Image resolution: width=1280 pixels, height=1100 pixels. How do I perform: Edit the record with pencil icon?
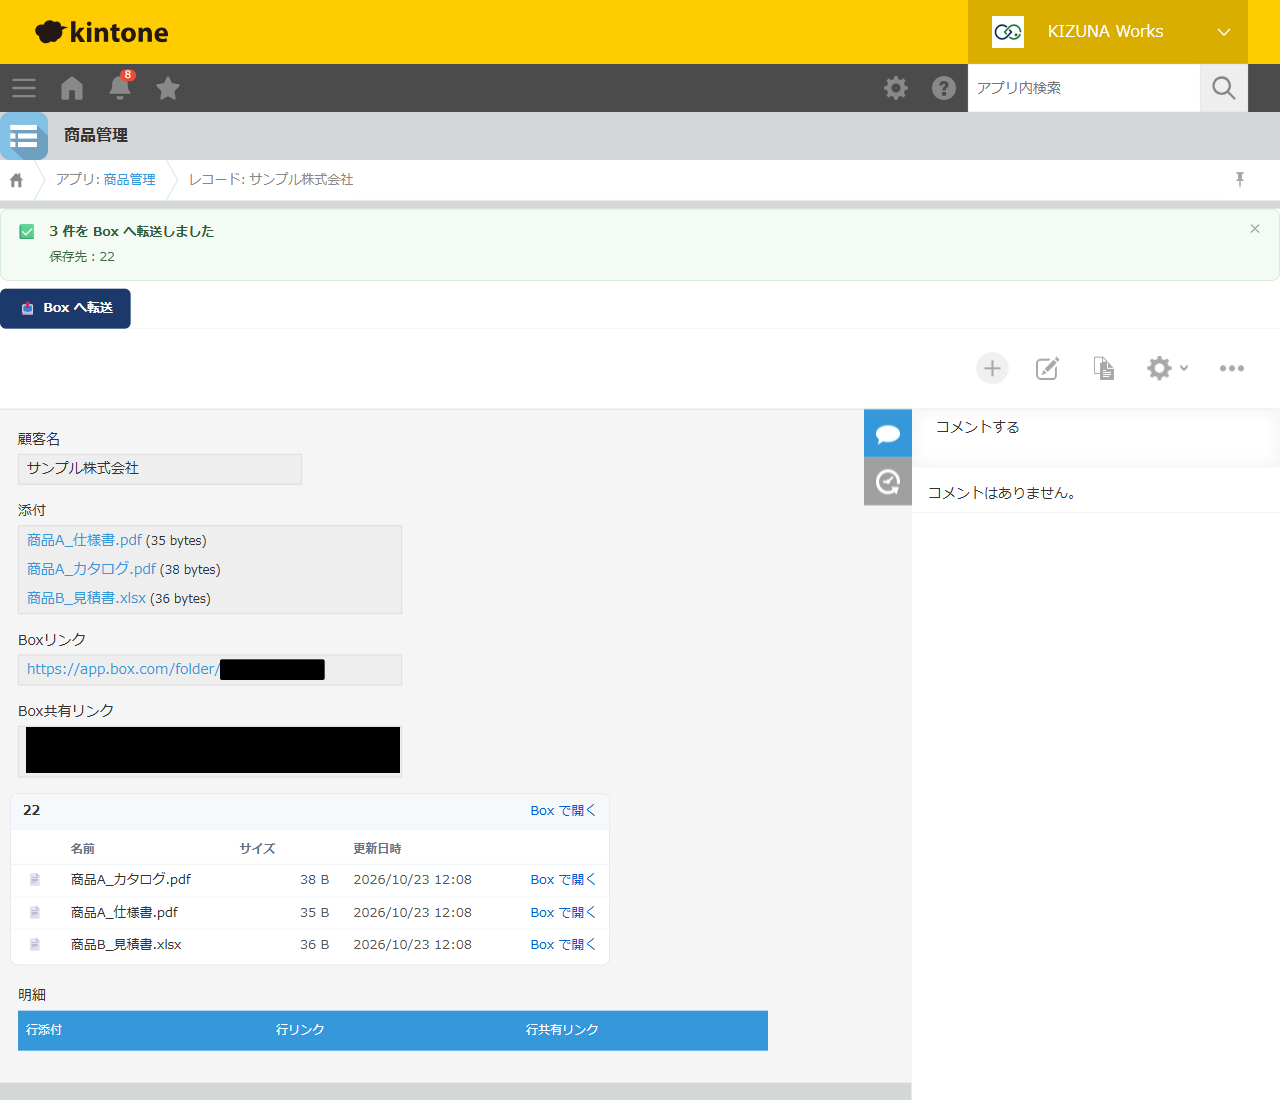coord(1047,368)
